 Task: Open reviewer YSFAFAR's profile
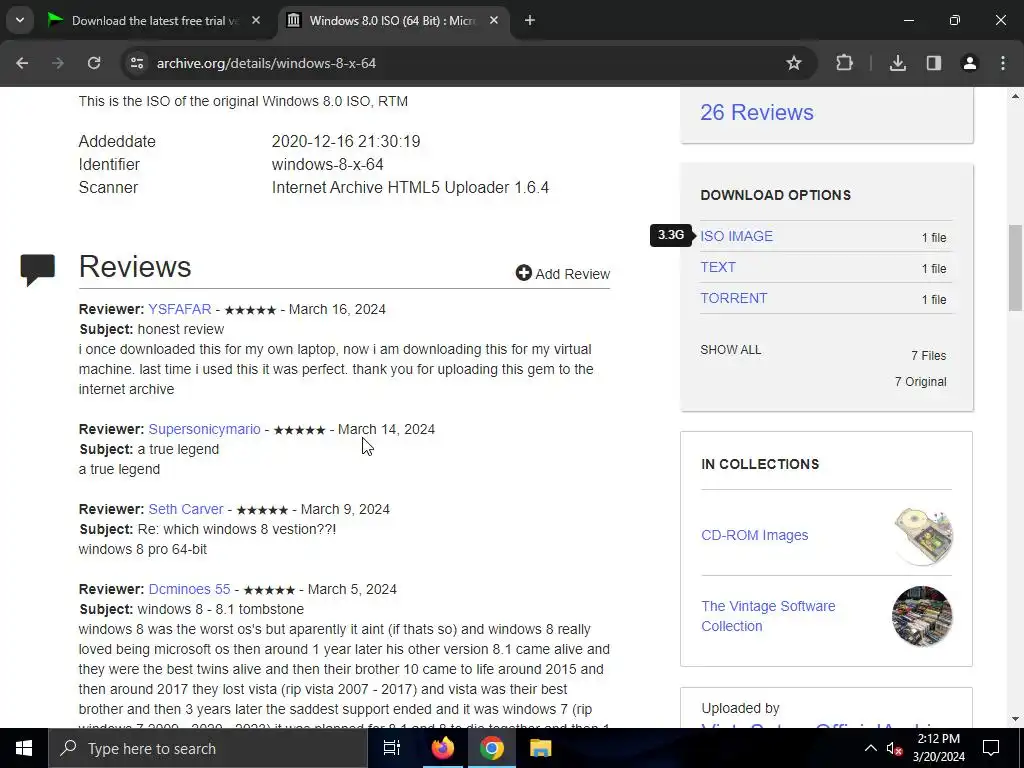point(180,310)
